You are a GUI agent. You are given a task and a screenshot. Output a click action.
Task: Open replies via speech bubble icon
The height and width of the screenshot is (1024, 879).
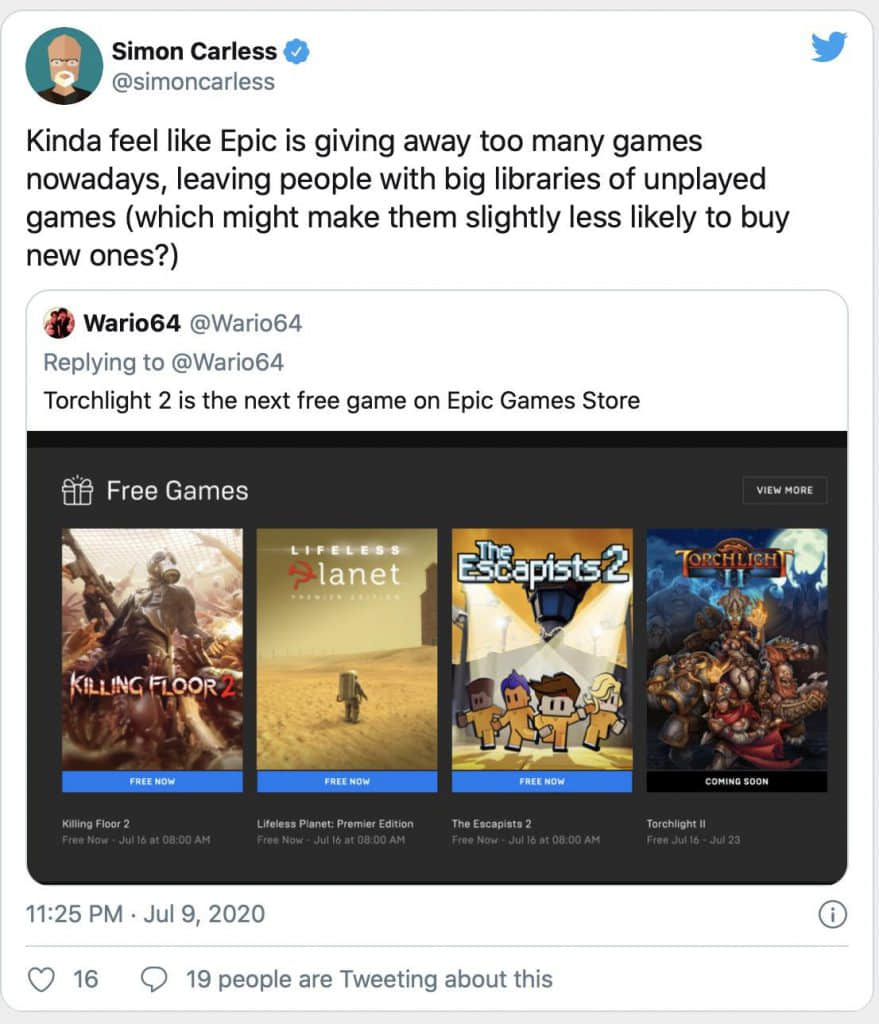point(154,980)
